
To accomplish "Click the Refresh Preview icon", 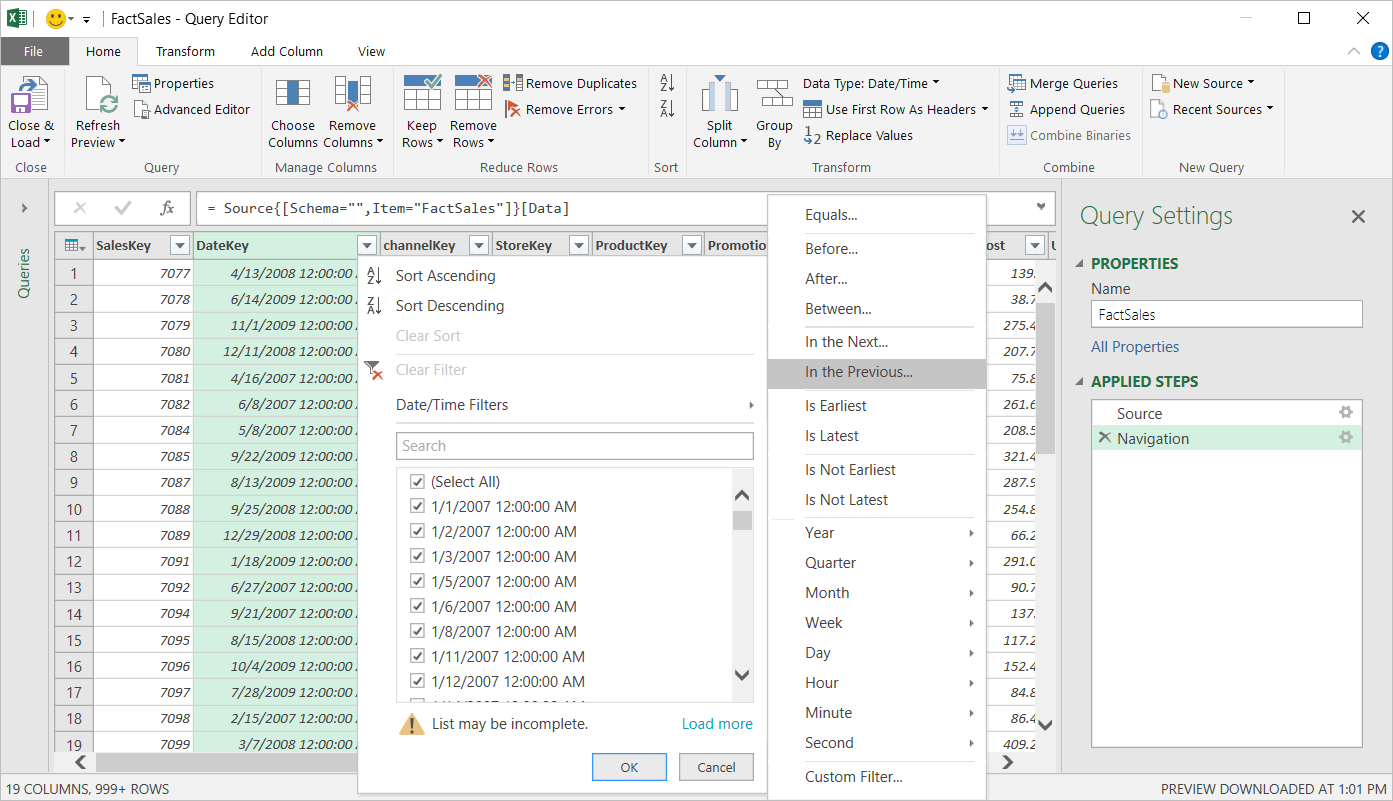I will click(x=98, y=97).
